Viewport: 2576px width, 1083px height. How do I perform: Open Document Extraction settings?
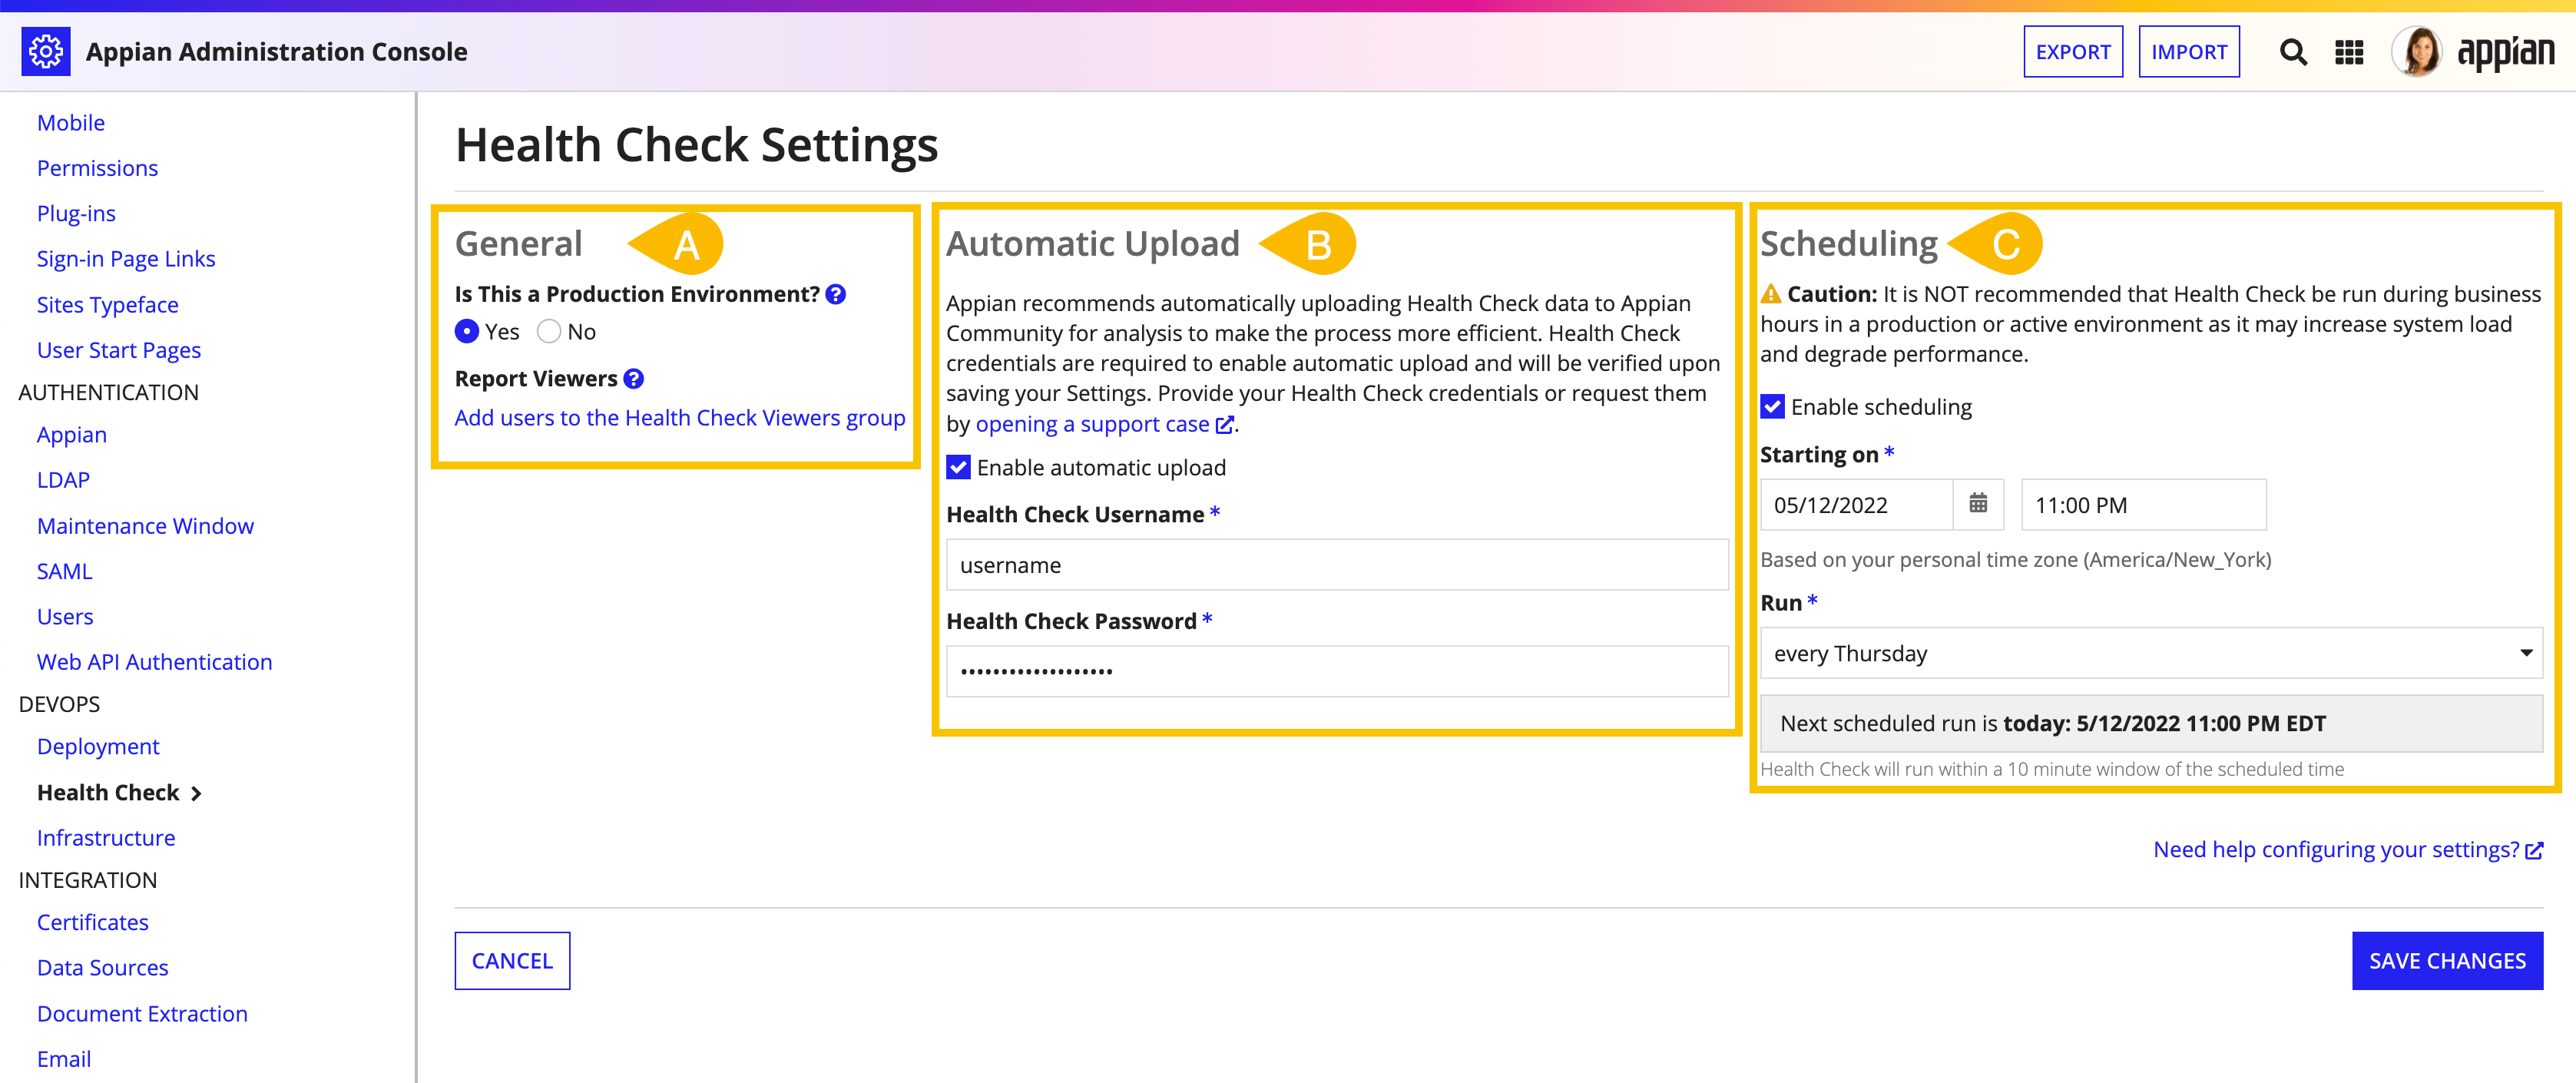coord(142,1014)
